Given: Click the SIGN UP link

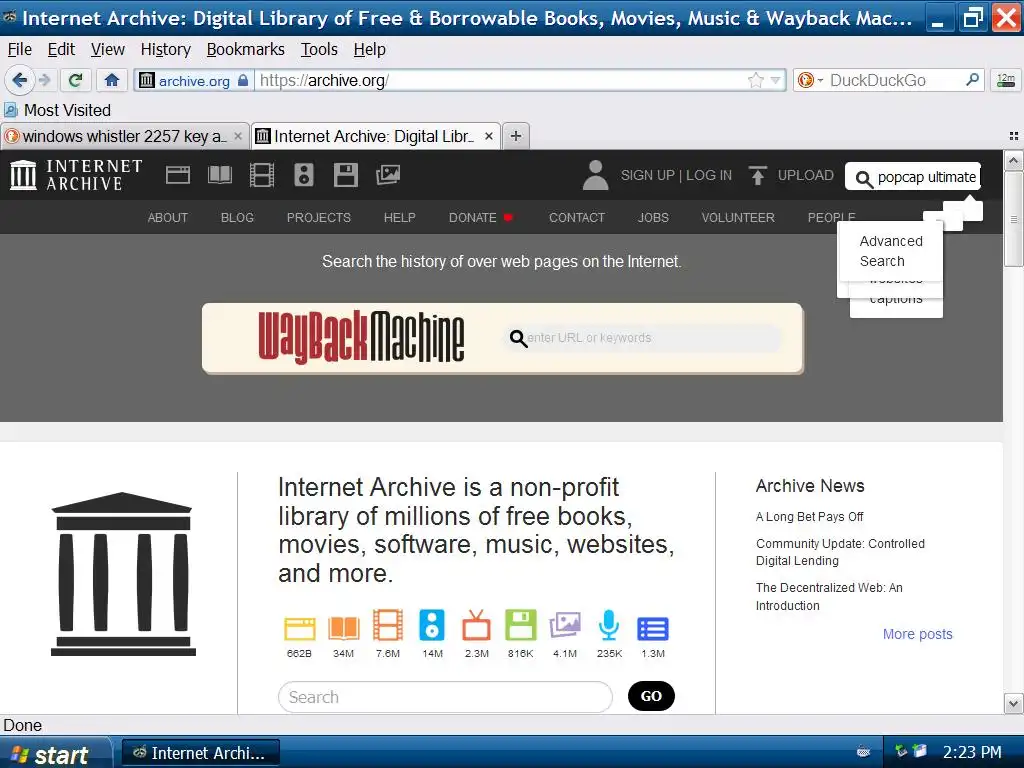Looking at the screenshot, I should [x=647, y=175].
